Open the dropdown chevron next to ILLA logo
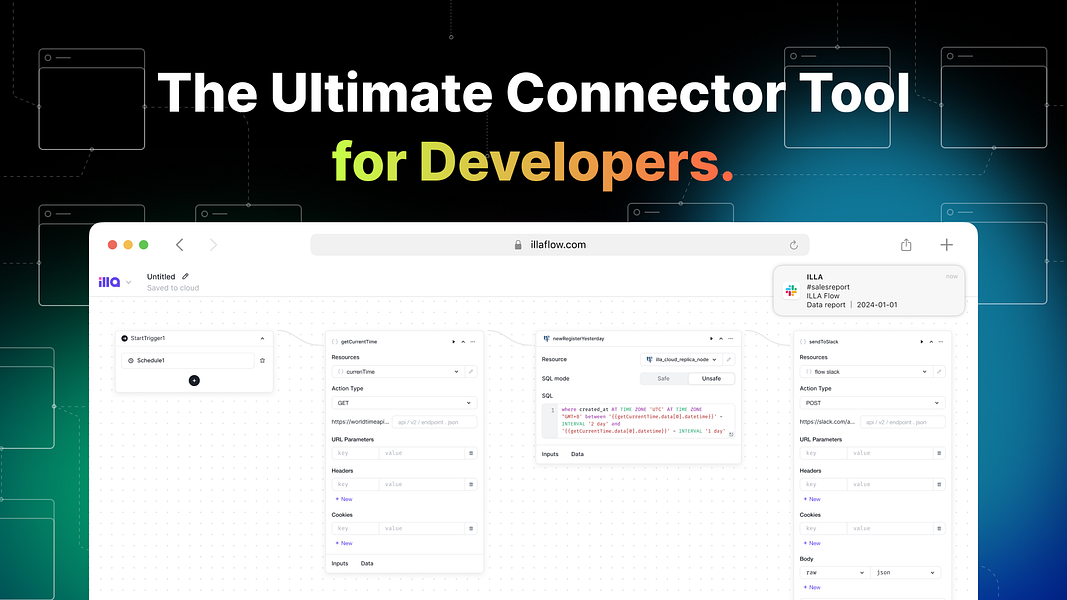The height and width of the screenshot is (600, 1067). [x=129, y=282]
